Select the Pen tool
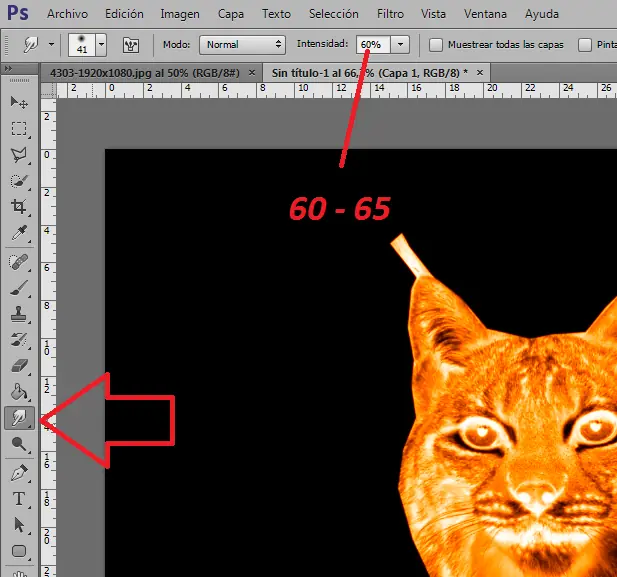Screen dimensions: 617x577 click(18, 473)
